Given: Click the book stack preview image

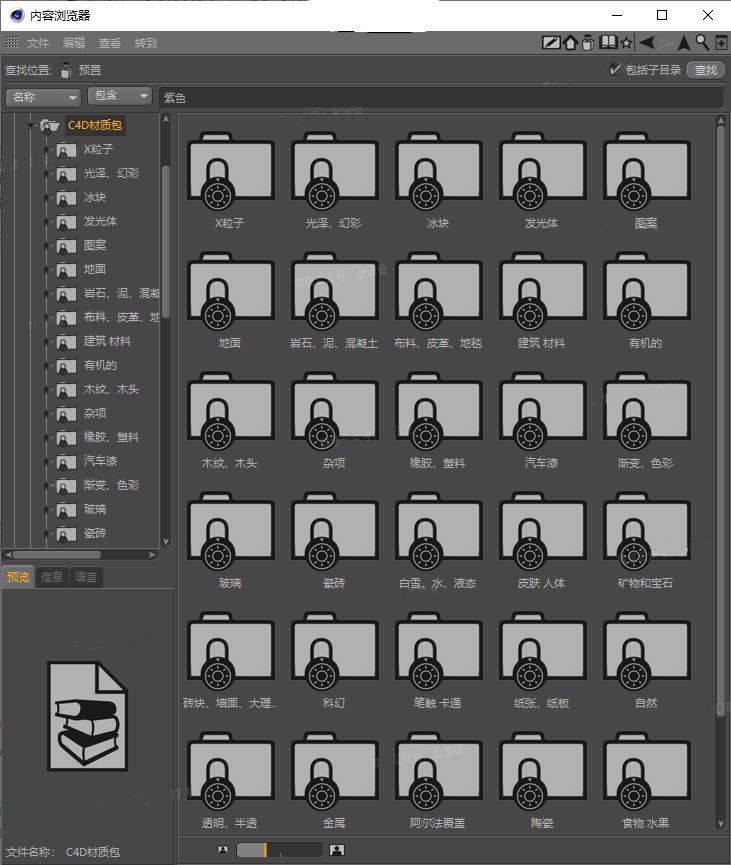Looking at the screenshot, I should [x=88, y=716].
